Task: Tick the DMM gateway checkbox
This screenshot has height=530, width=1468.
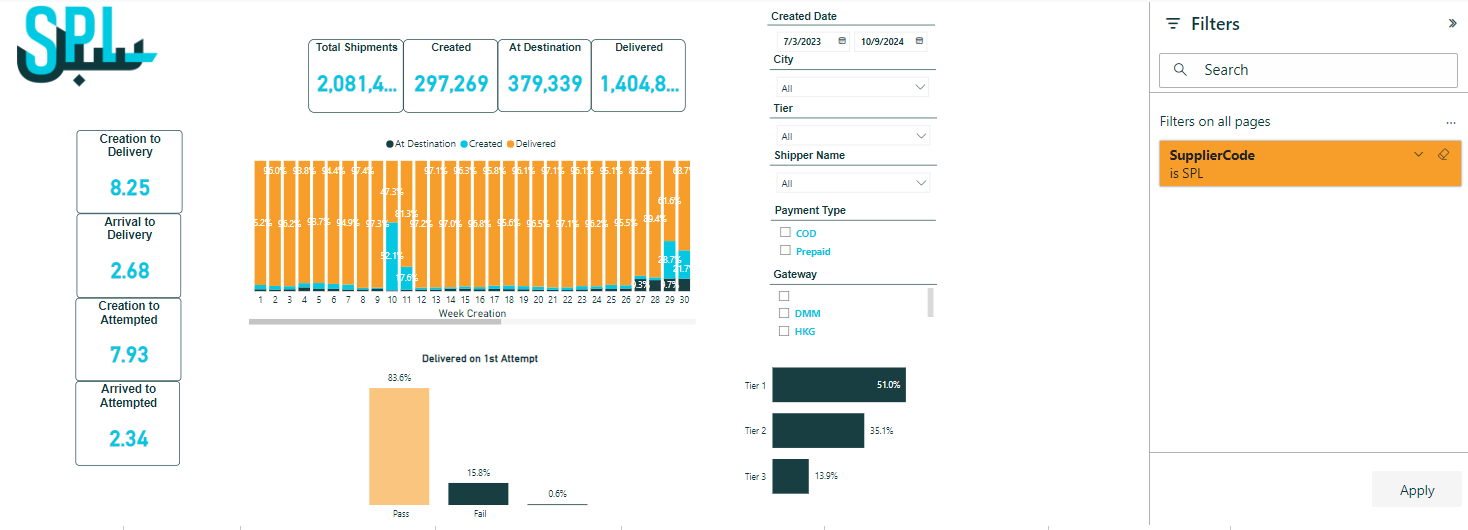Action: [x=785, y=314]
